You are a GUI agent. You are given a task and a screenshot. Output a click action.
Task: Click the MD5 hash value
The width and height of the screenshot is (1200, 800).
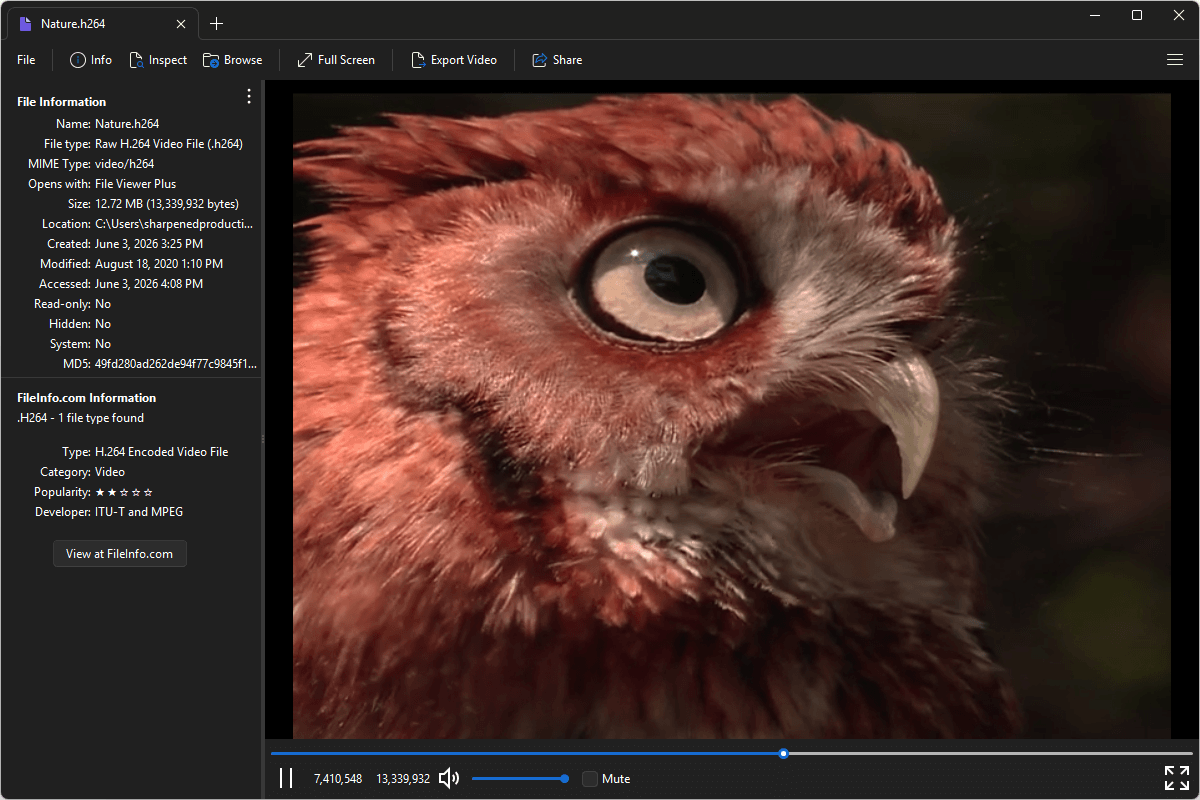175,364
